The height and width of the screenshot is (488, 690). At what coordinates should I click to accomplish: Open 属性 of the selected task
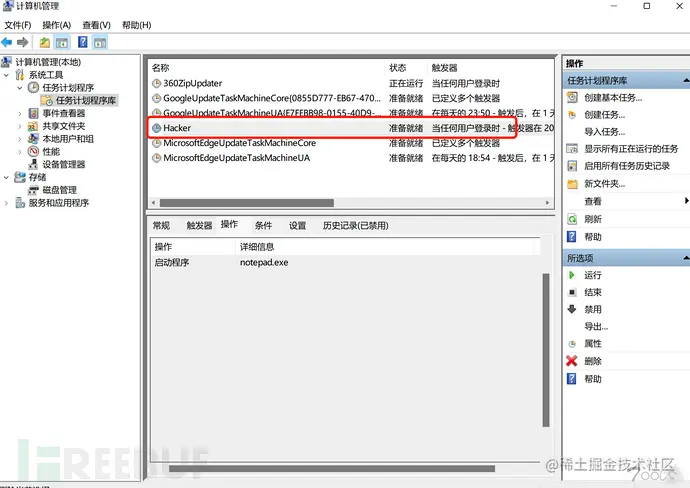click(x=592, y=344)
